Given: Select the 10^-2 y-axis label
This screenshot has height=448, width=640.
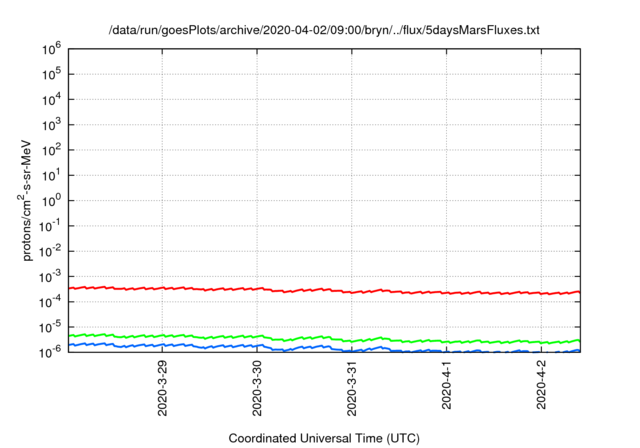Looking at the screenshot, I should (50, 252).
